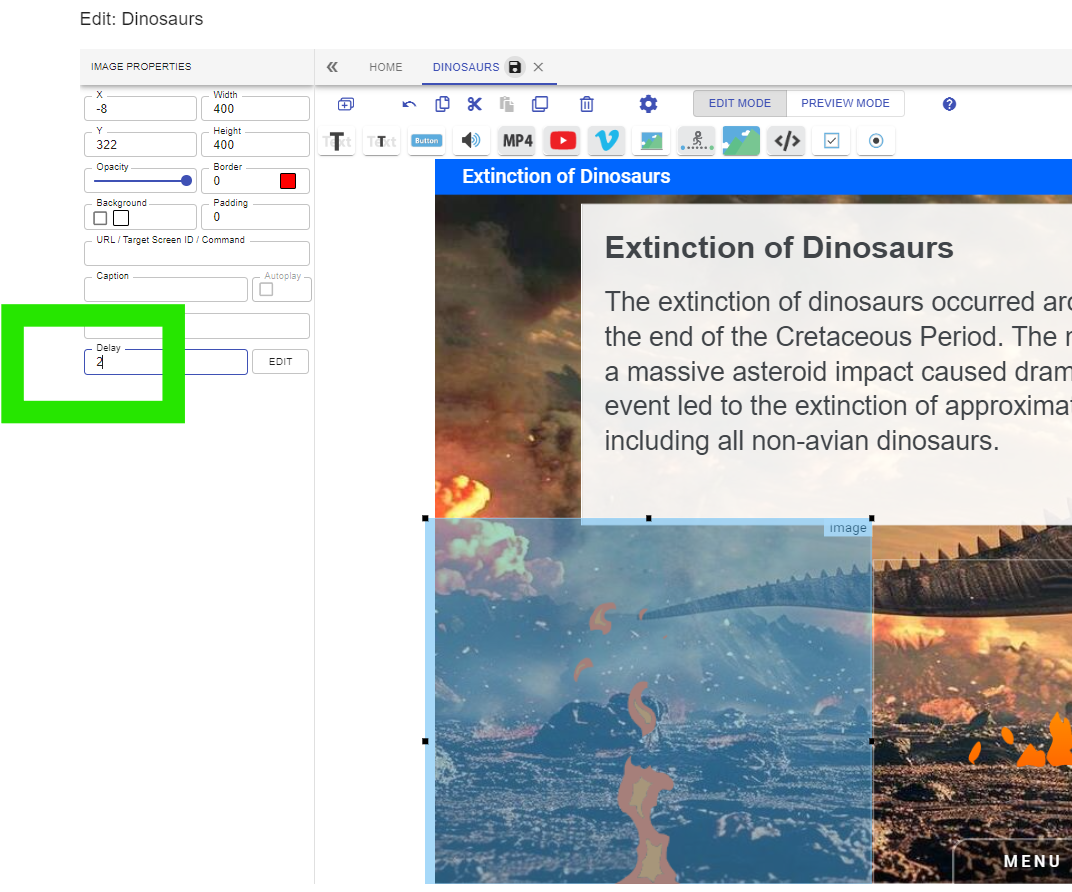This screenshot has width=1072, height=892.
Task: Cut the selected element with scissors
Action: (x=474, y=104)
